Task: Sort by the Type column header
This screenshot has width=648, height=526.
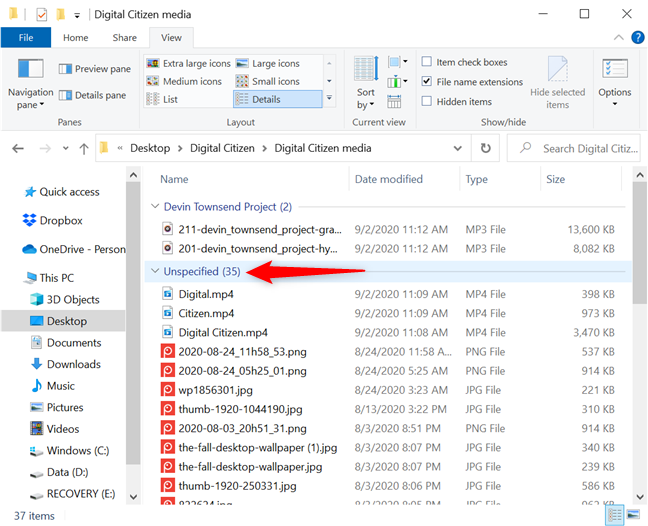Action: [x=499, y=179]
